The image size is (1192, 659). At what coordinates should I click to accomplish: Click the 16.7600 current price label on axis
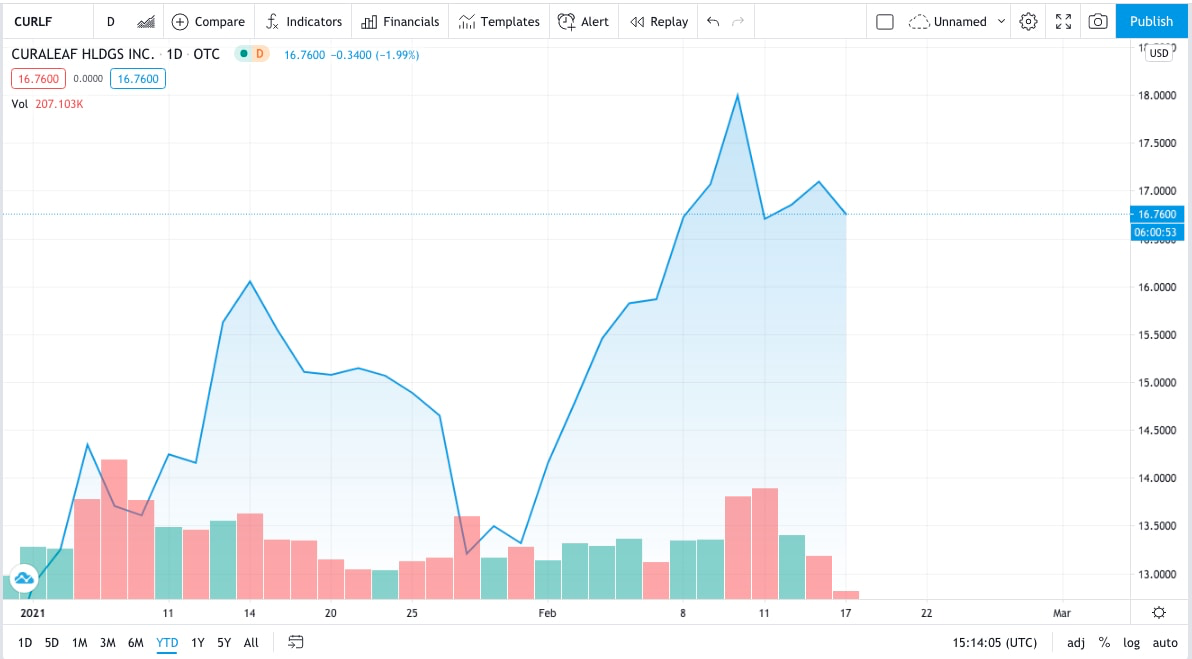[1157, 214]
